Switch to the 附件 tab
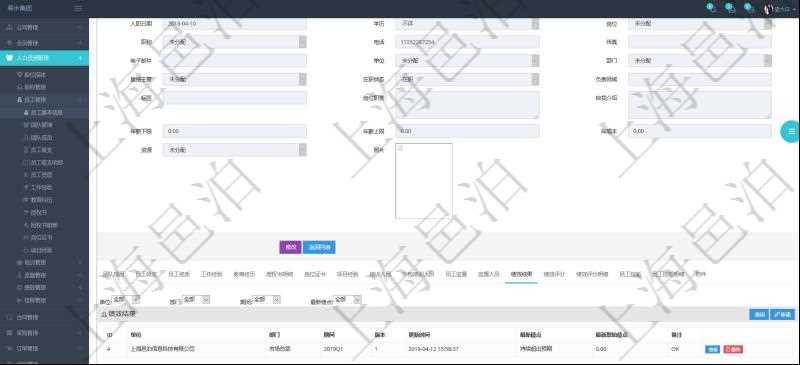 (700, 274)
